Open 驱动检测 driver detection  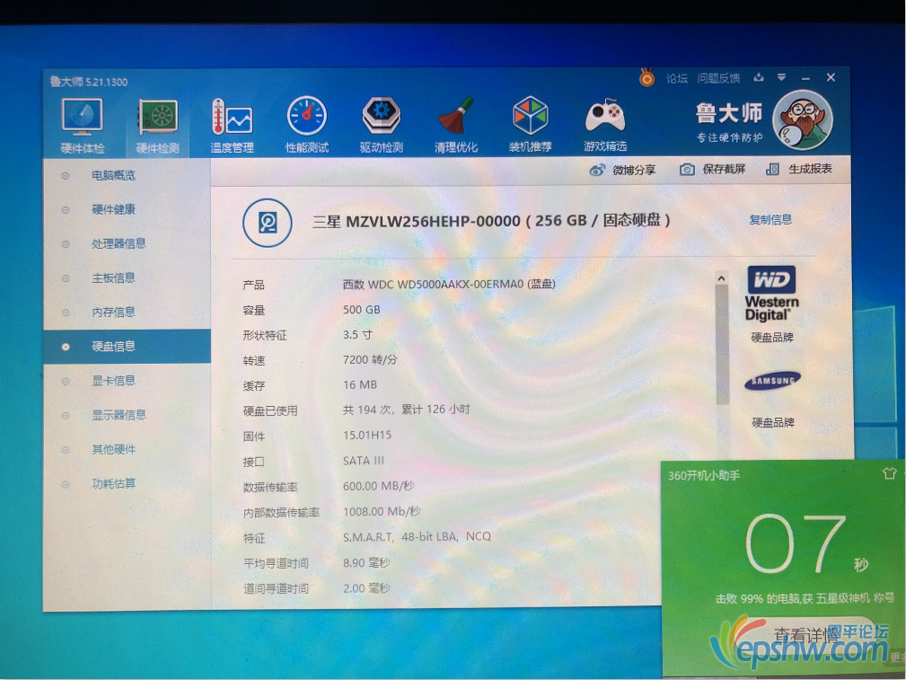(381, 126)
